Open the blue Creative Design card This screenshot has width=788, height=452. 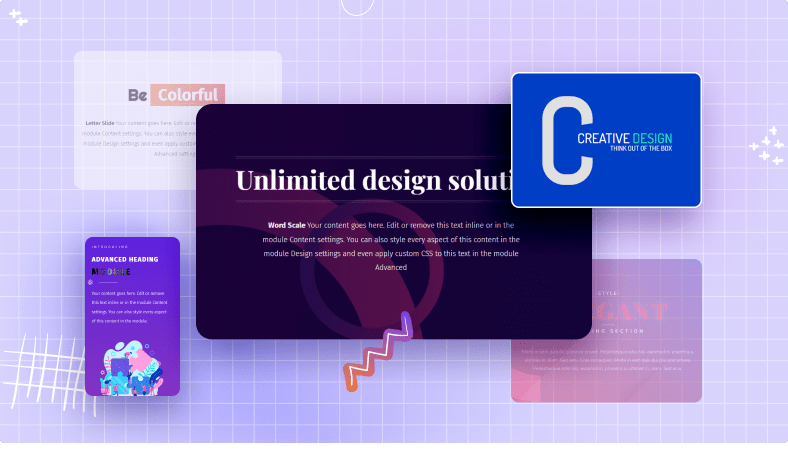[x=606, y=140]
